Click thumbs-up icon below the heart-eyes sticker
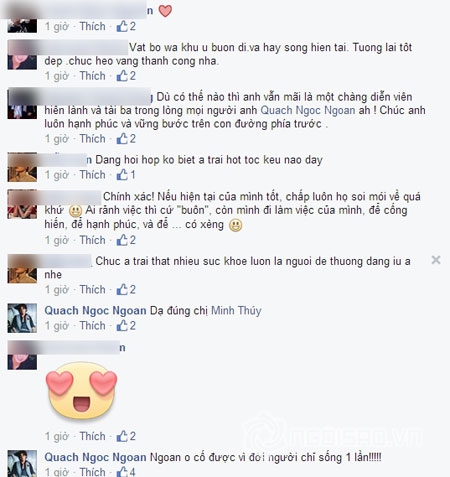 tap(122, 436)
